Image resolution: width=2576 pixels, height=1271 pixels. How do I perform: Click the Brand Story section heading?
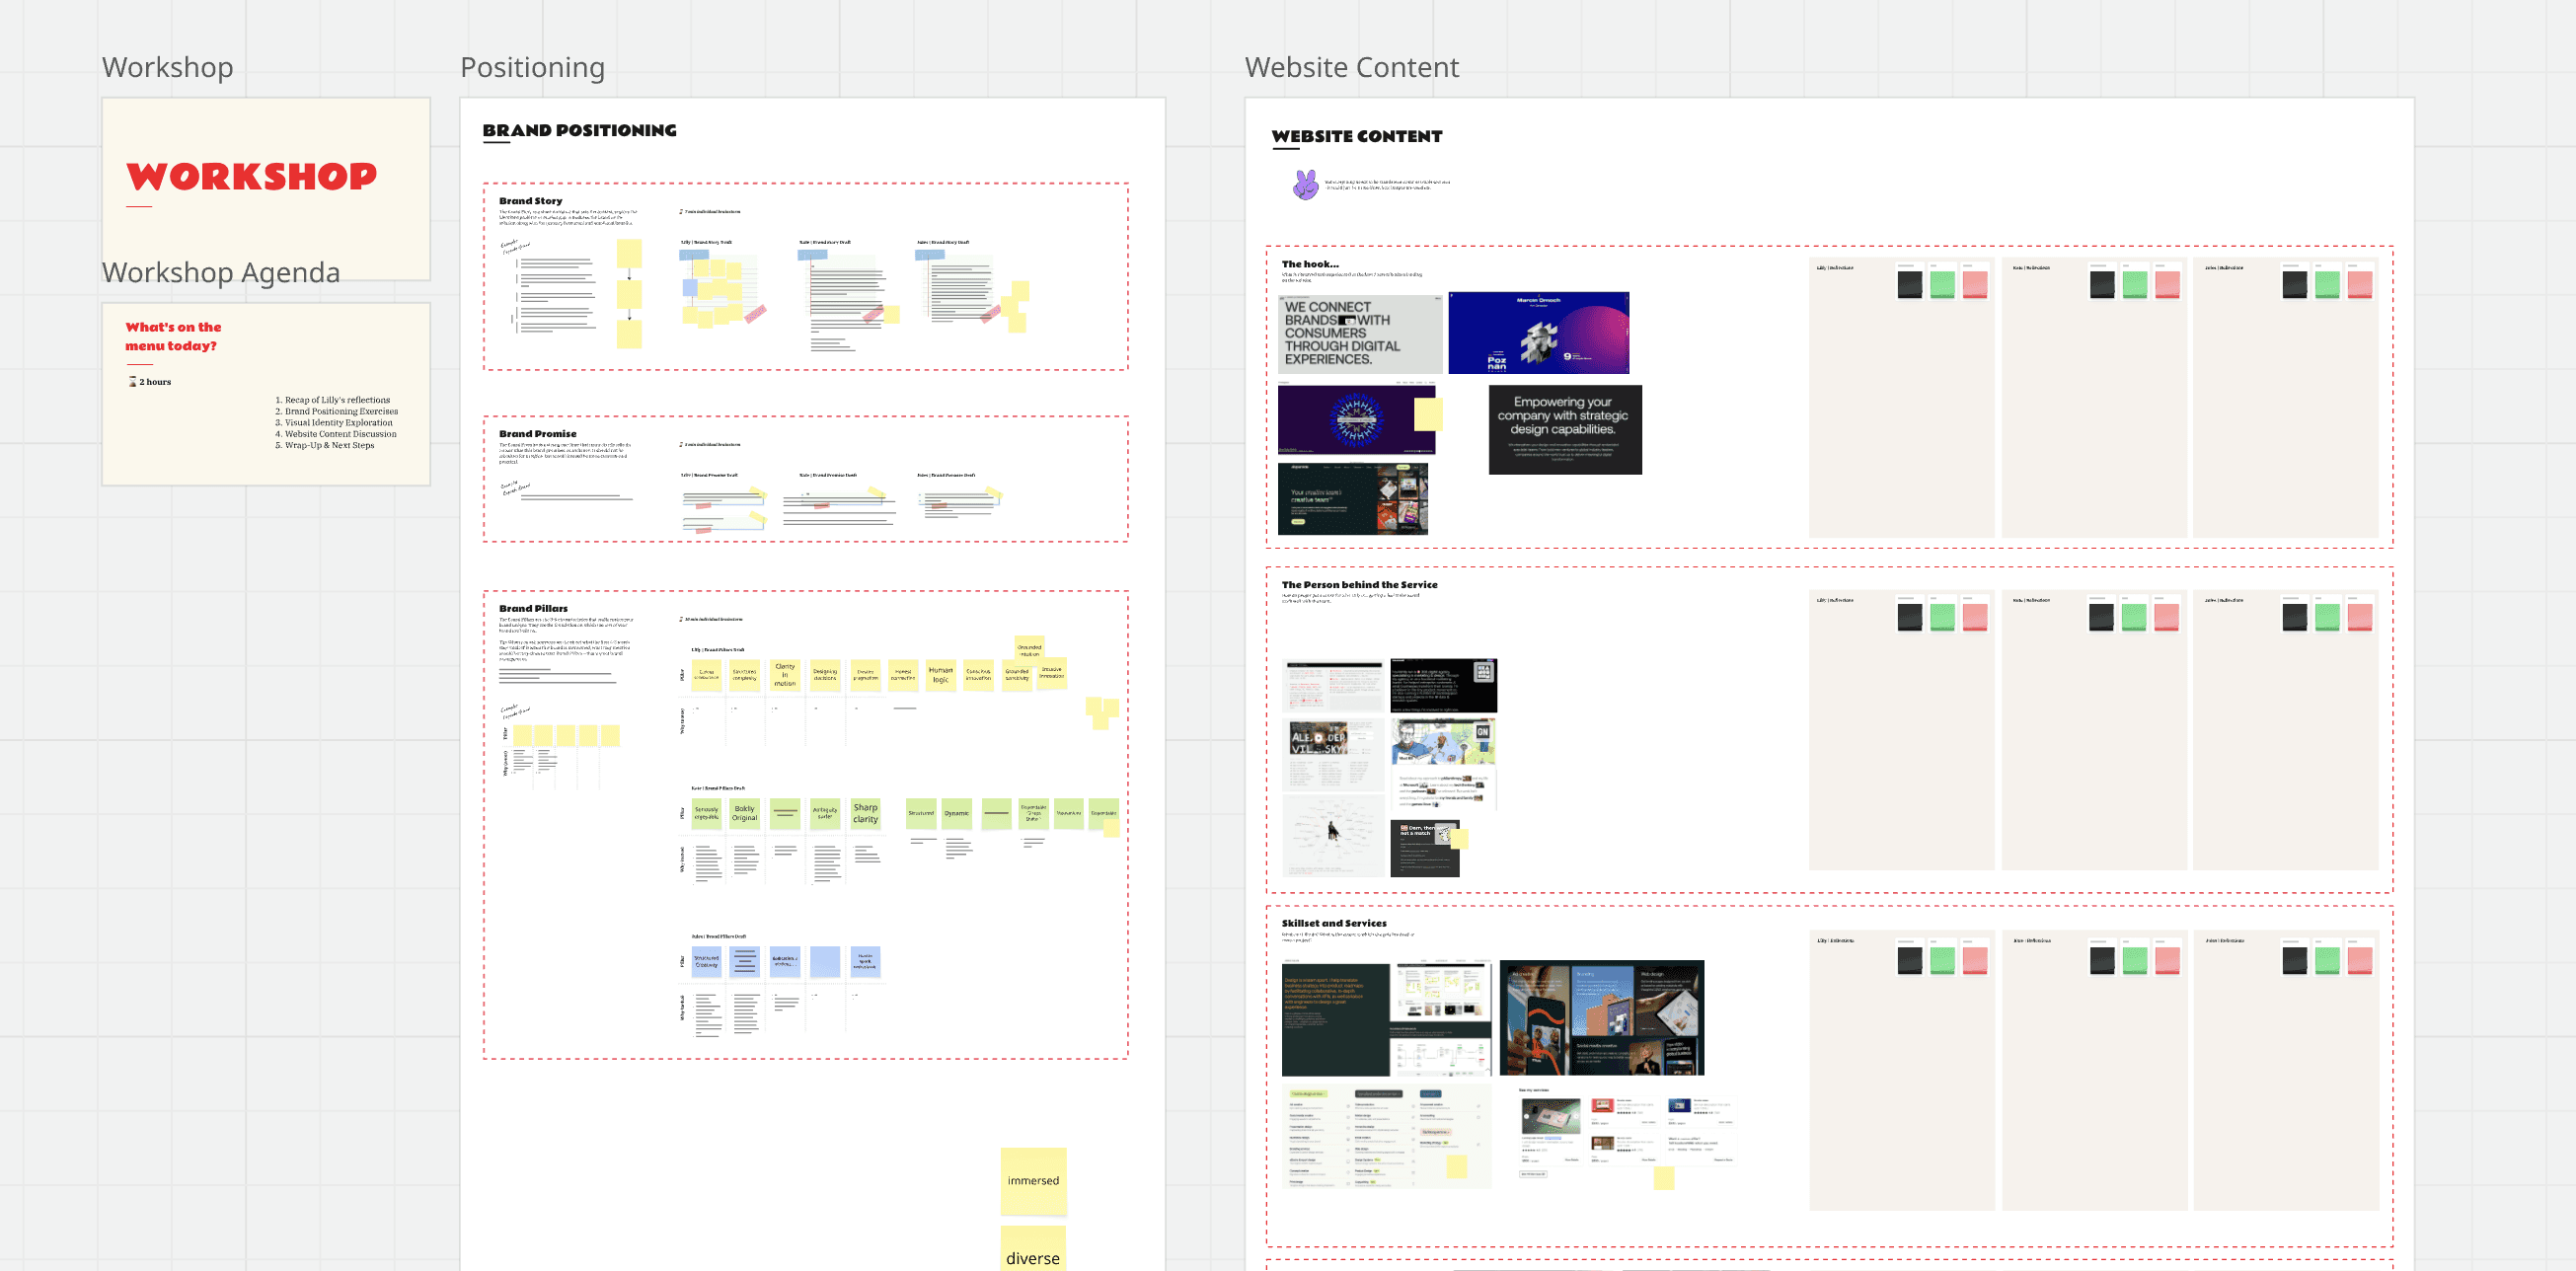[530, 201]
